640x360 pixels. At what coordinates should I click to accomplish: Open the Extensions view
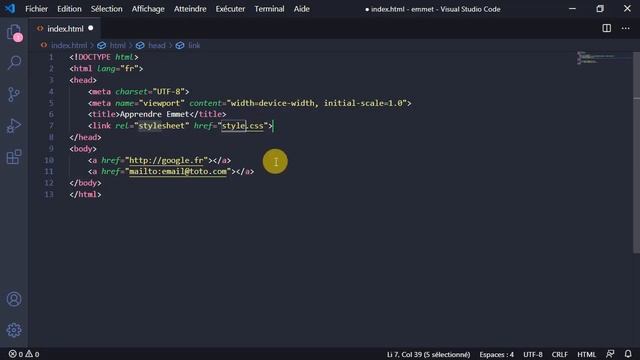14,157
